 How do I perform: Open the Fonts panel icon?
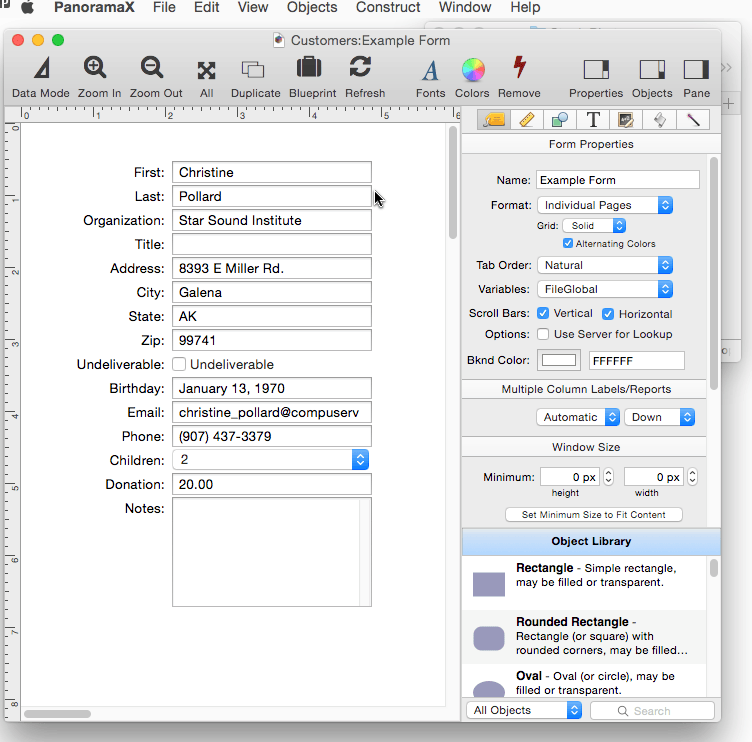[x=430, y=77]
